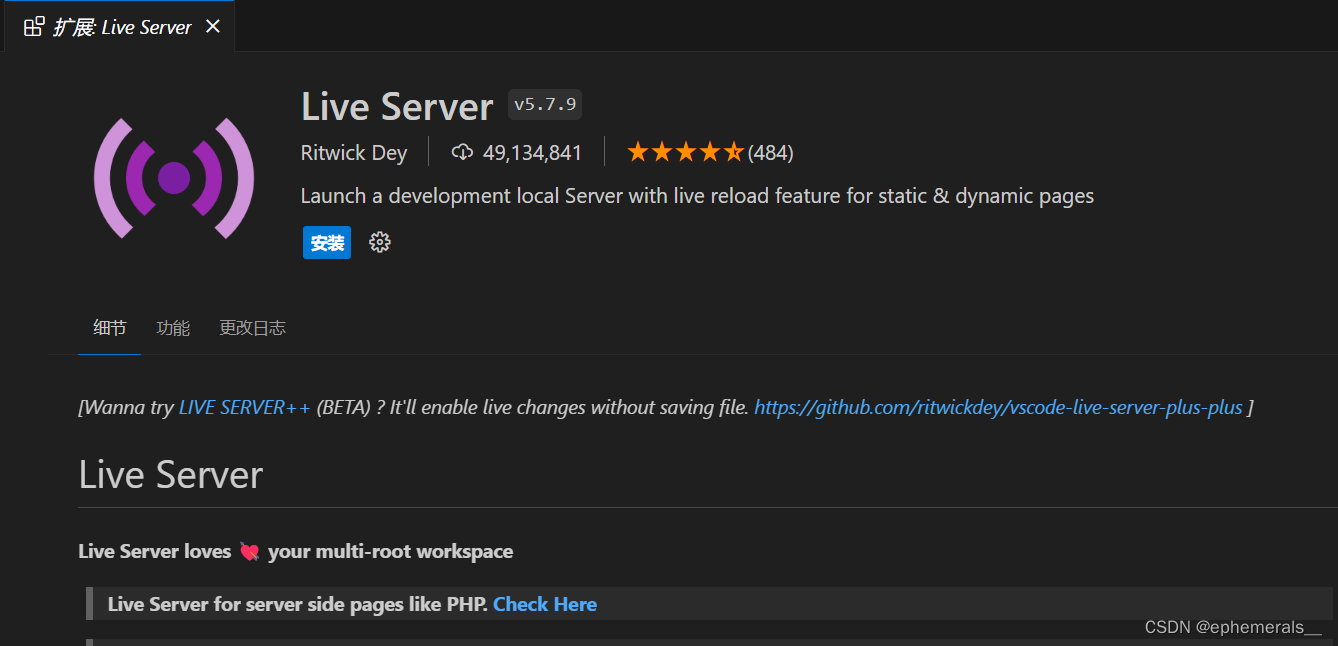Follow the Check Here link

click(545, 604)
